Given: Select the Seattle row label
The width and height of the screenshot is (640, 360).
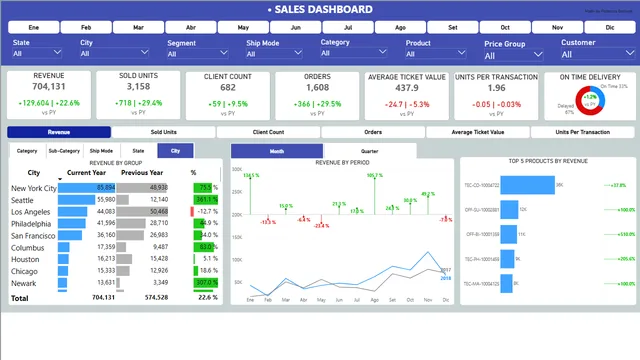Looking at the screenshot, I should 22,200.
